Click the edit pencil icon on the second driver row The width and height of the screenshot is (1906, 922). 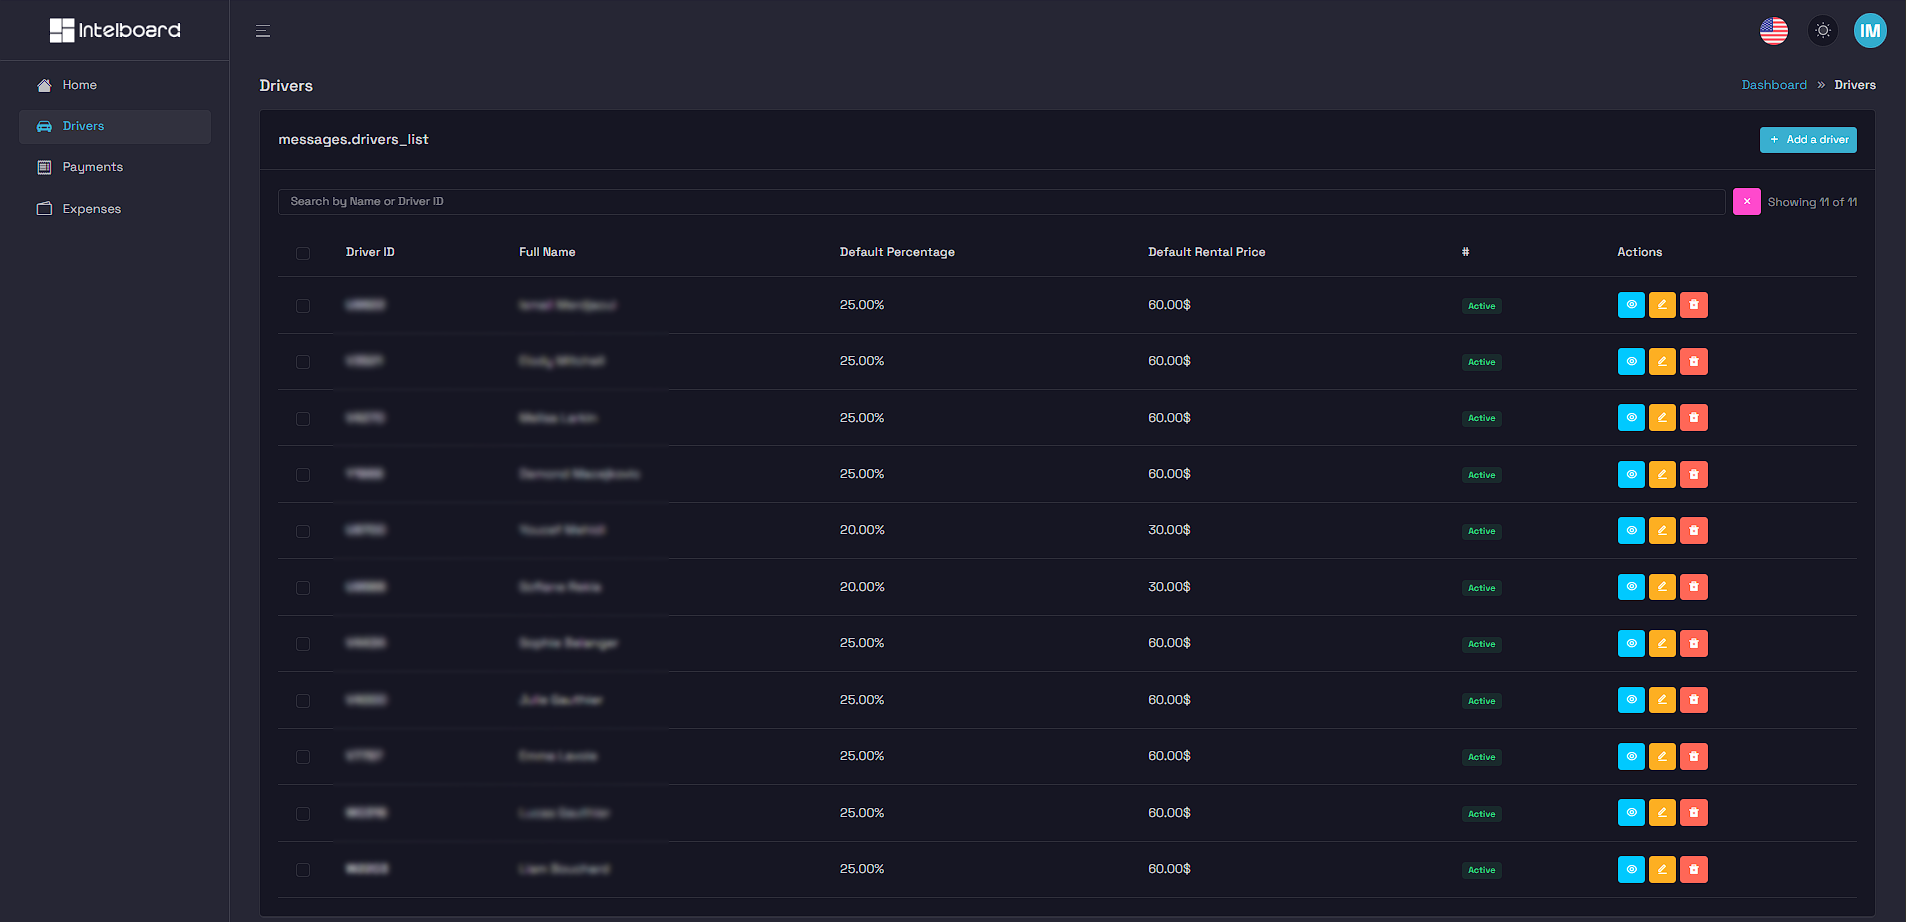pyautogui.click(x=1662, y=361)
